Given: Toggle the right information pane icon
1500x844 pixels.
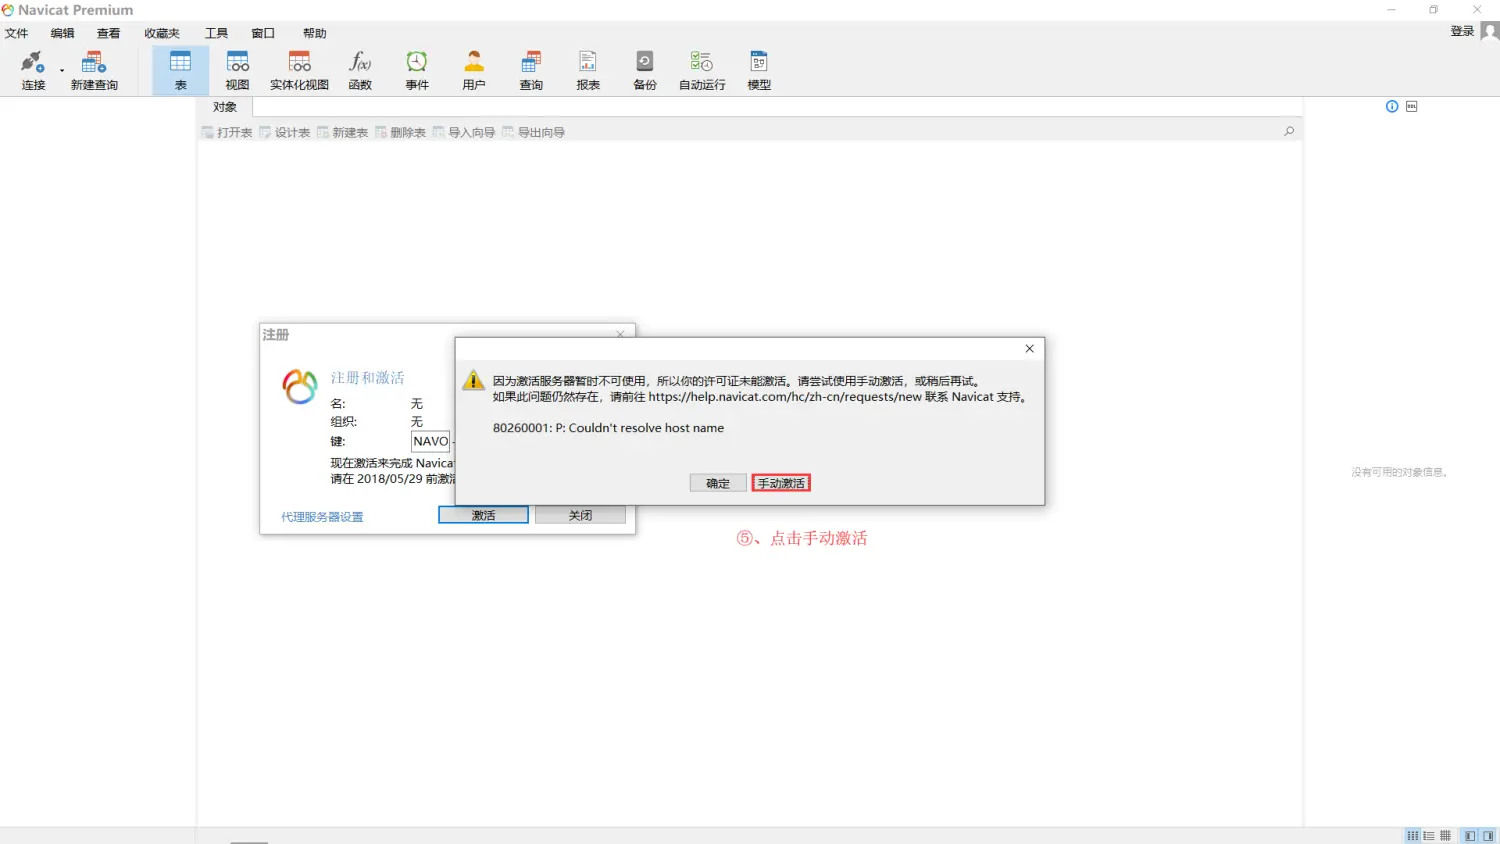Looking at the screenshot, I should pyautogui.click(x=1488, y=836).
